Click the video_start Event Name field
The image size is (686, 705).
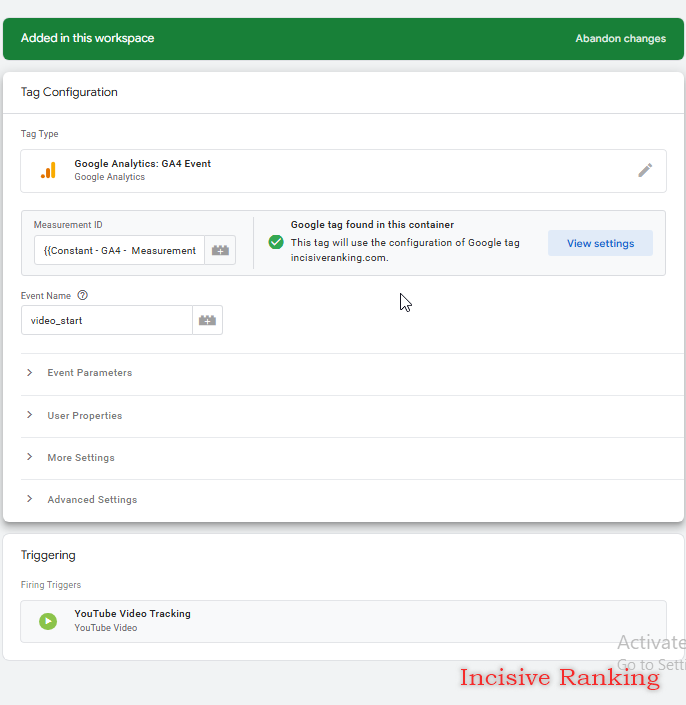(x=107, y=320)
